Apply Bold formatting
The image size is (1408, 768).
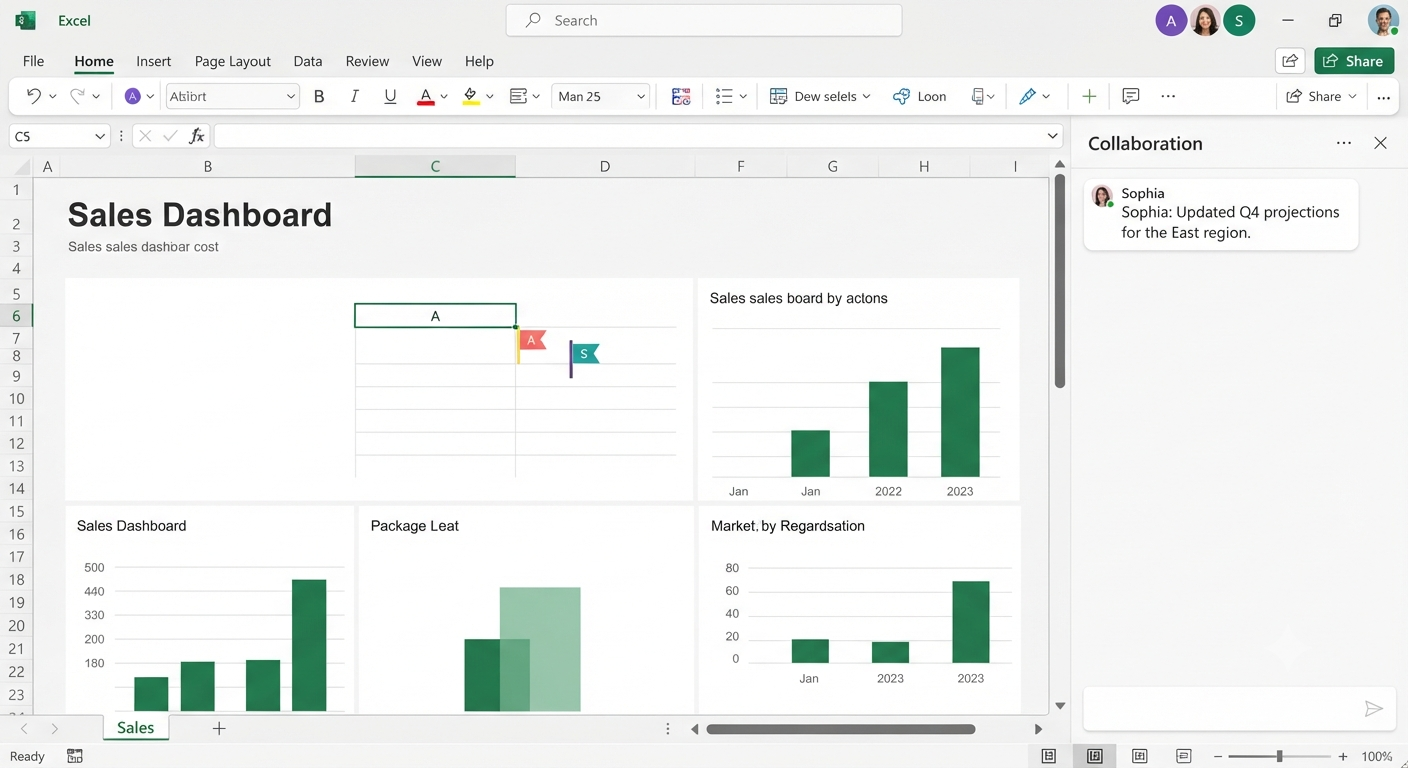coord(319,96)
